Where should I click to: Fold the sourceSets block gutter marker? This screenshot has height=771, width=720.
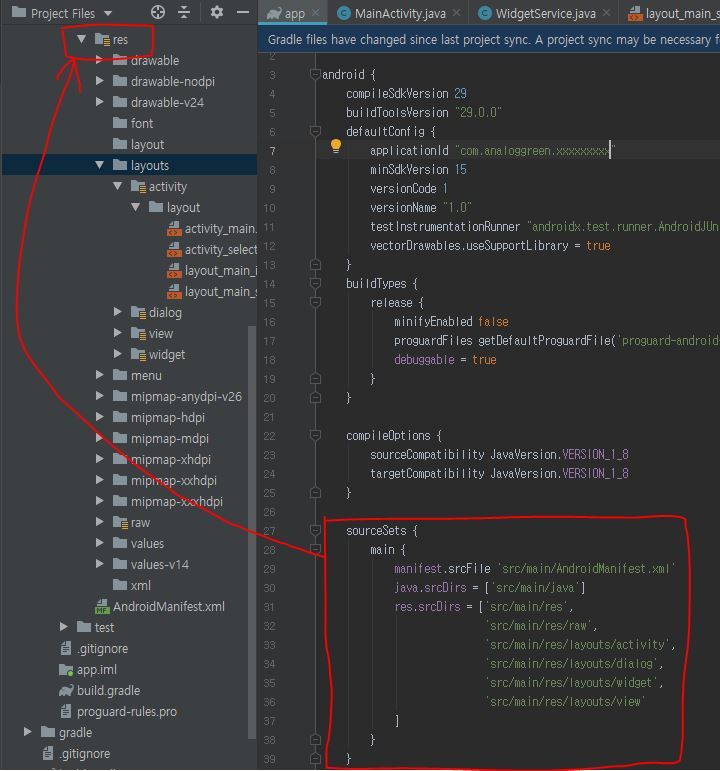(x=315, y=530)
